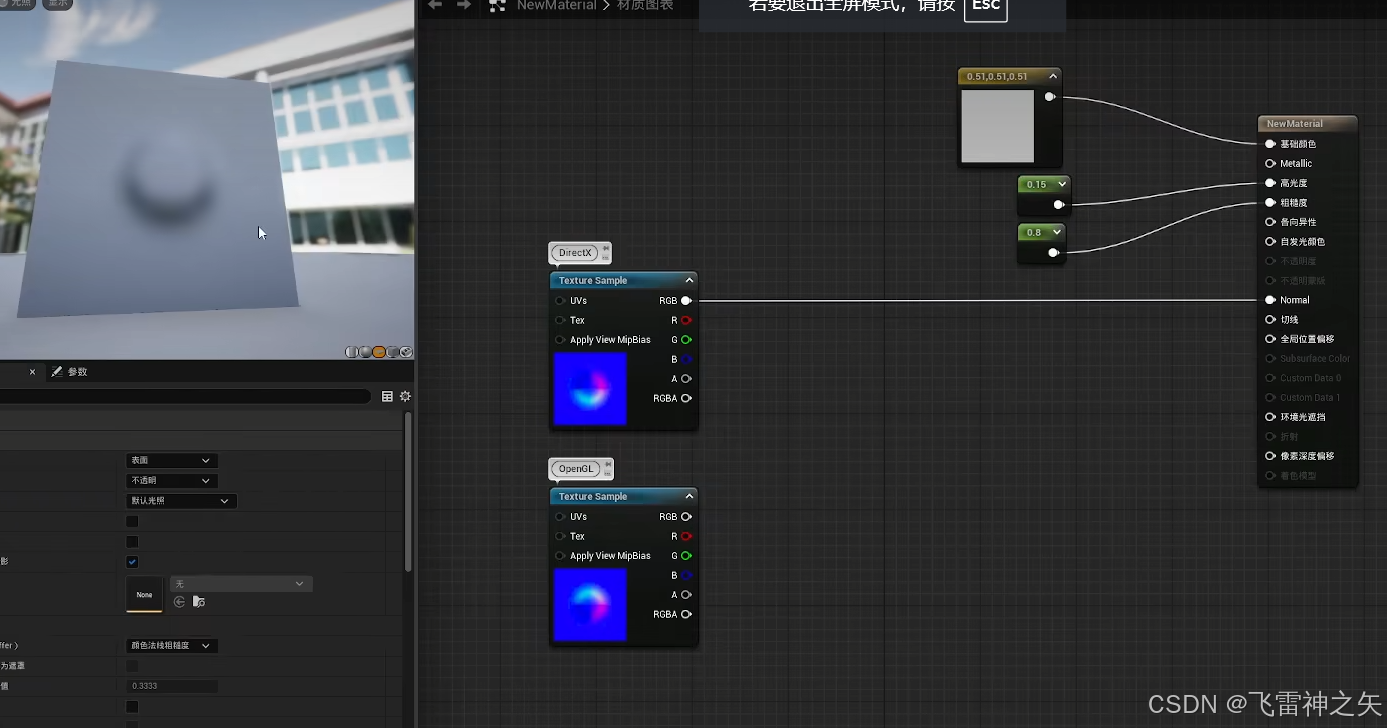This screenshot has height=728, width=1387.
Task: Click the browse-to-asset icon under the None slot
Action: click(198, 602)
